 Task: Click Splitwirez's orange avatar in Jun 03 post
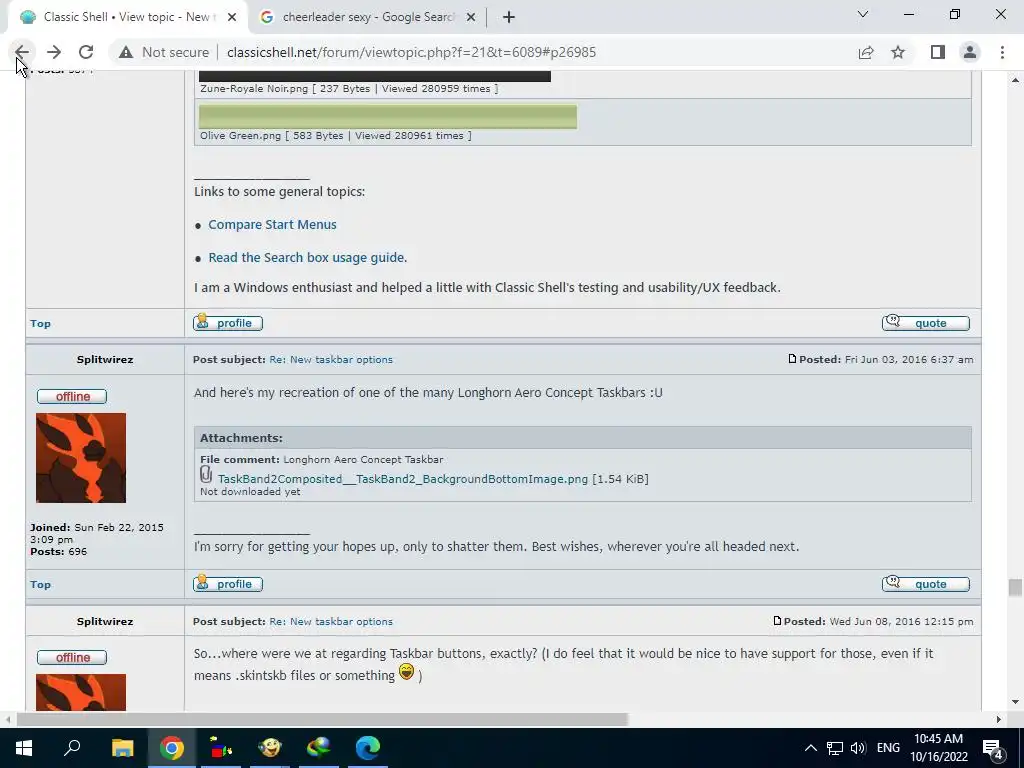81,458
